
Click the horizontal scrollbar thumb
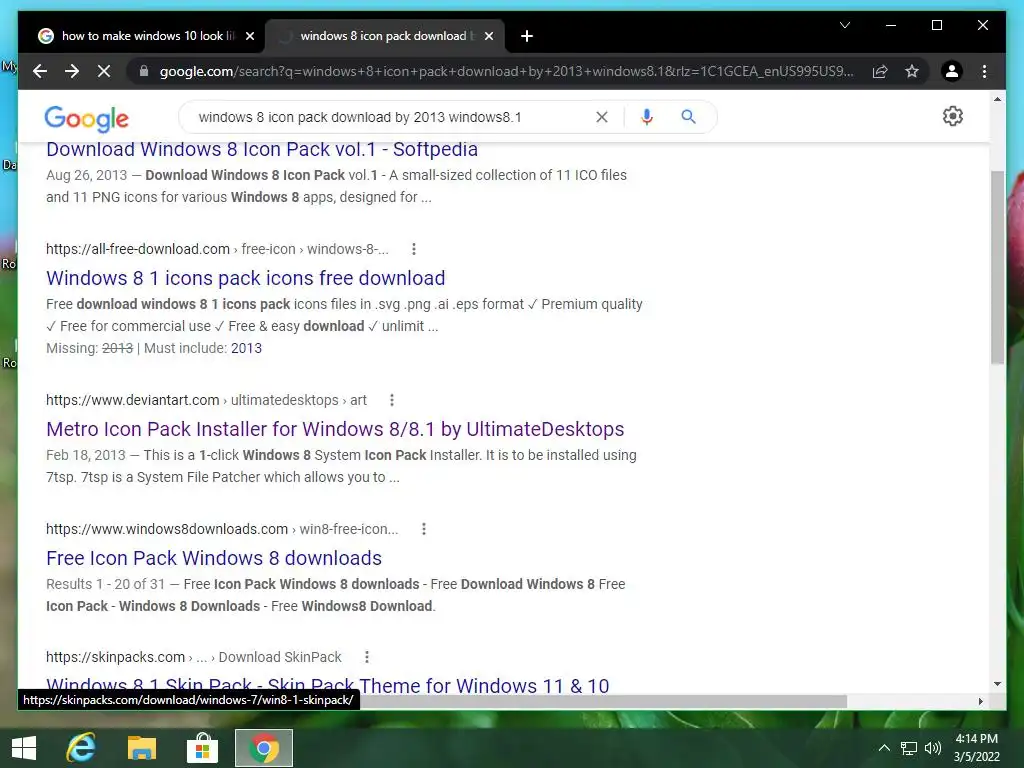(x=601, y=701)
